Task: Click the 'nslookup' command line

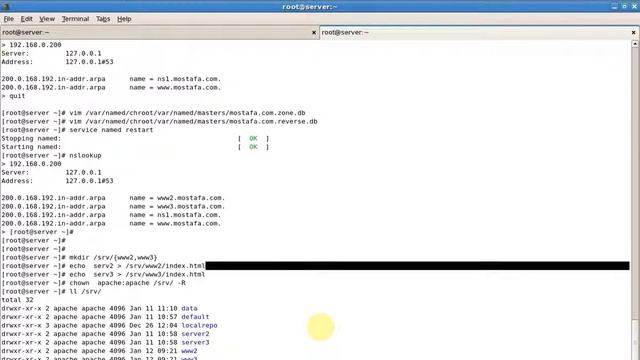Action: pos(51,156)
